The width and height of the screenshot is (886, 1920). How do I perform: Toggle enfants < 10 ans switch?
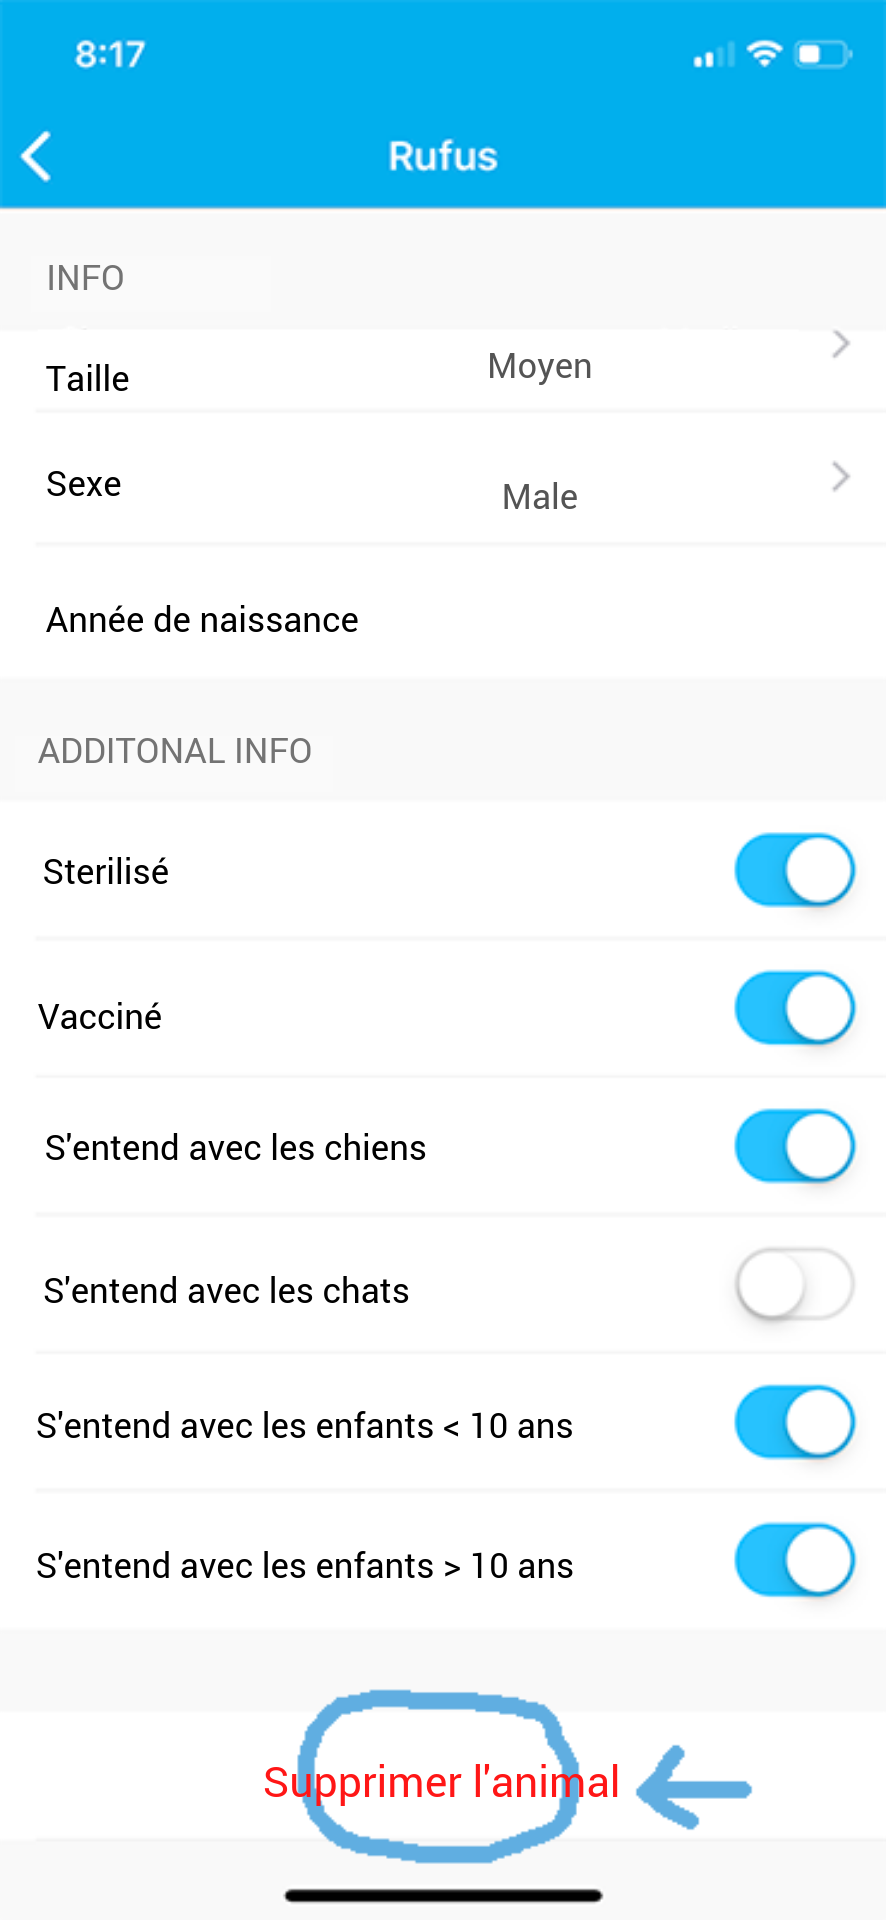(x=795, y=1422)
